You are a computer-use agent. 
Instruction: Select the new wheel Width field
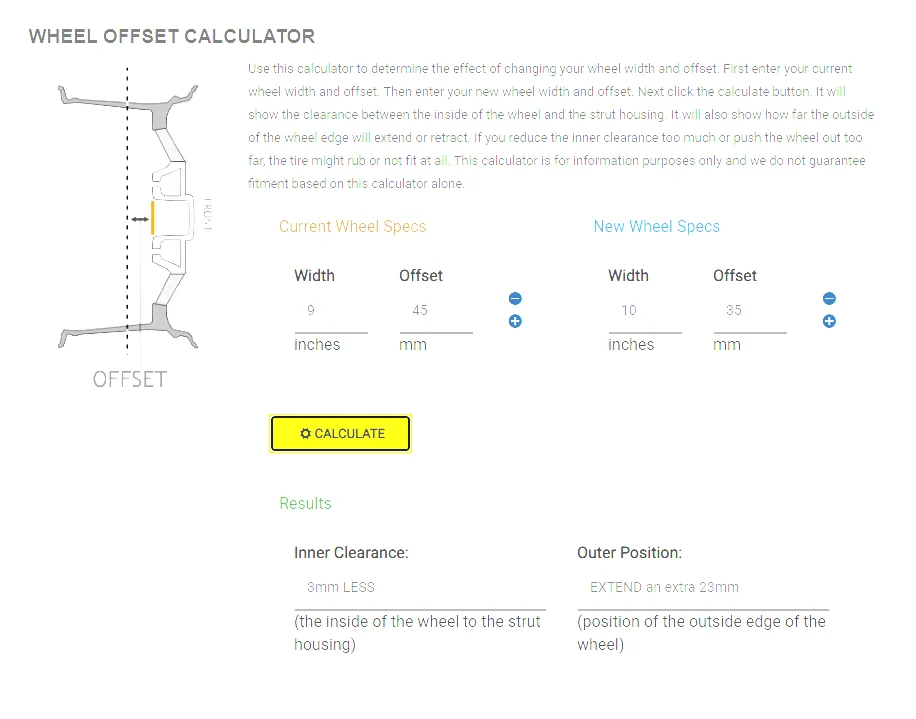(645, 311)
